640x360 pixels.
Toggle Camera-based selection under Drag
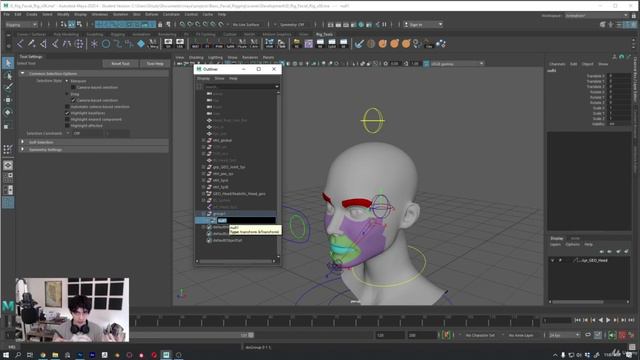(x=73, y=100)
